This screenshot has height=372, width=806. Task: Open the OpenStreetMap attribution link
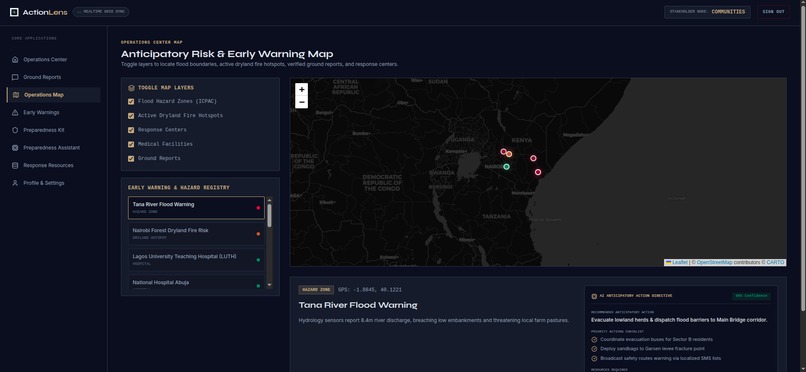coord(715,263)
